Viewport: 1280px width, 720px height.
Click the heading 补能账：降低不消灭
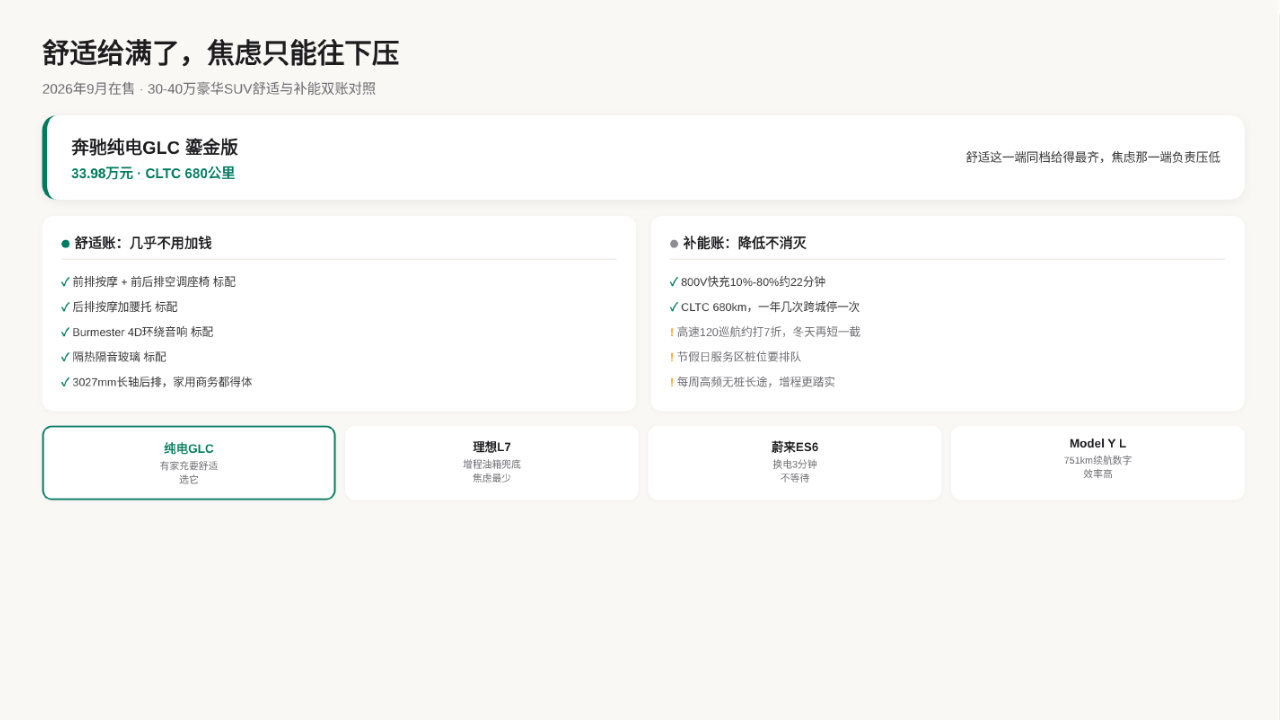[744, 243]
